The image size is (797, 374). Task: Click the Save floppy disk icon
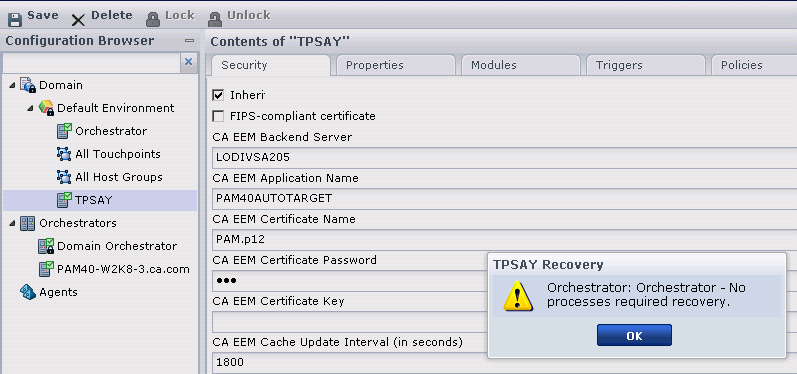pos(15,19)
